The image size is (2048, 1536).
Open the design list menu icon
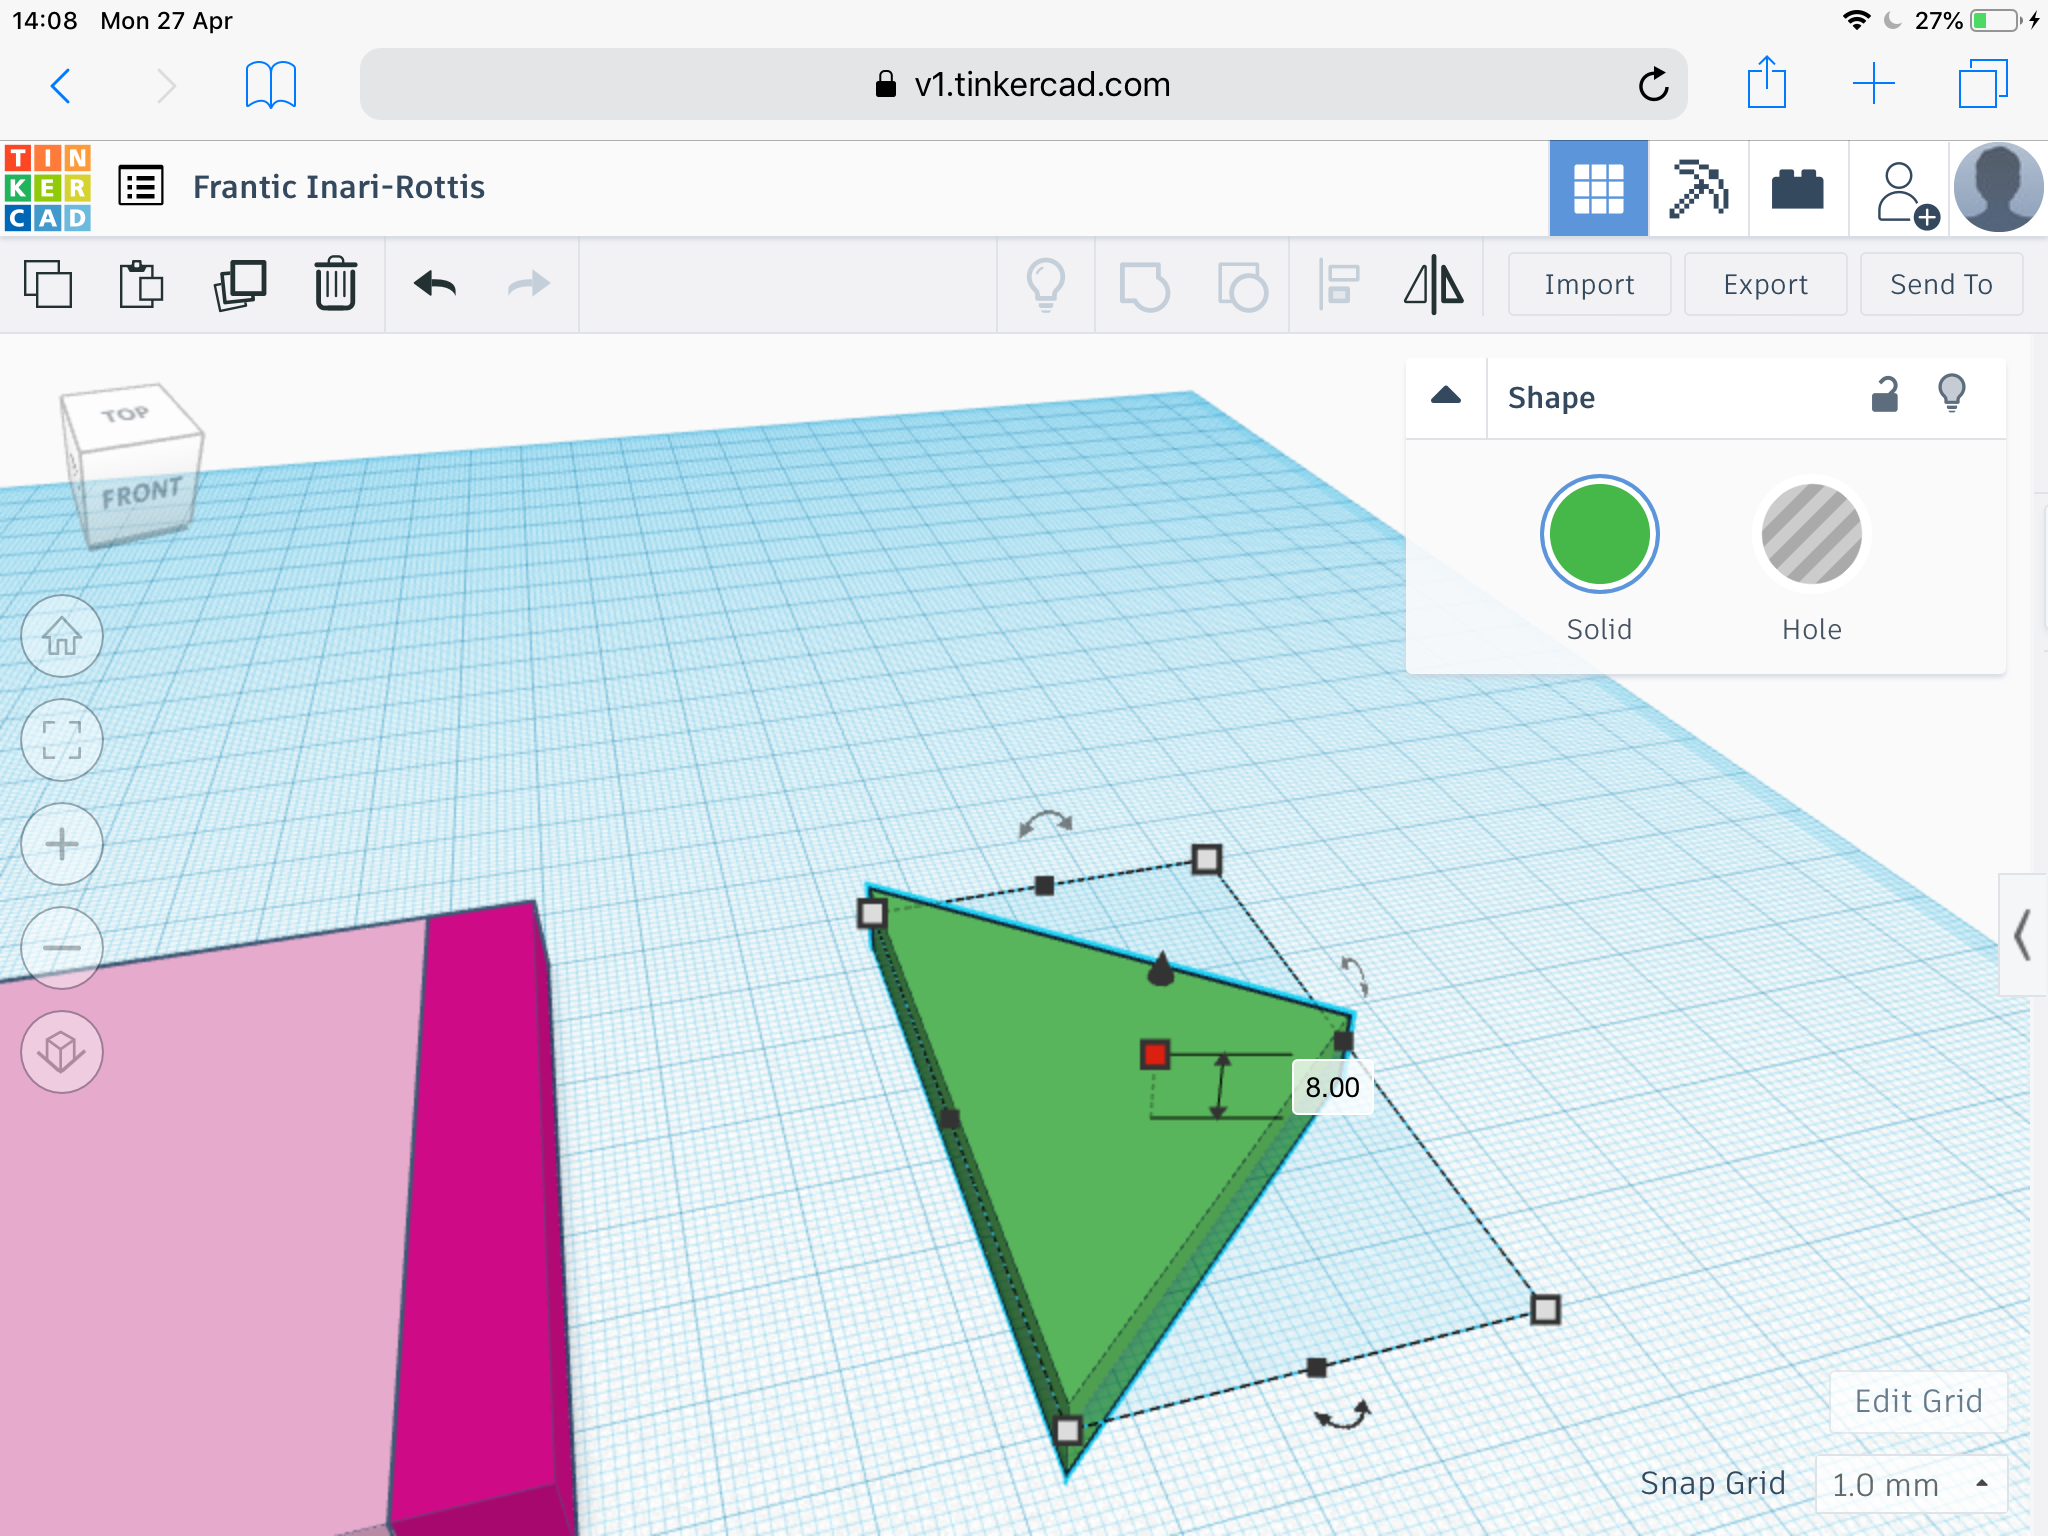141,186
